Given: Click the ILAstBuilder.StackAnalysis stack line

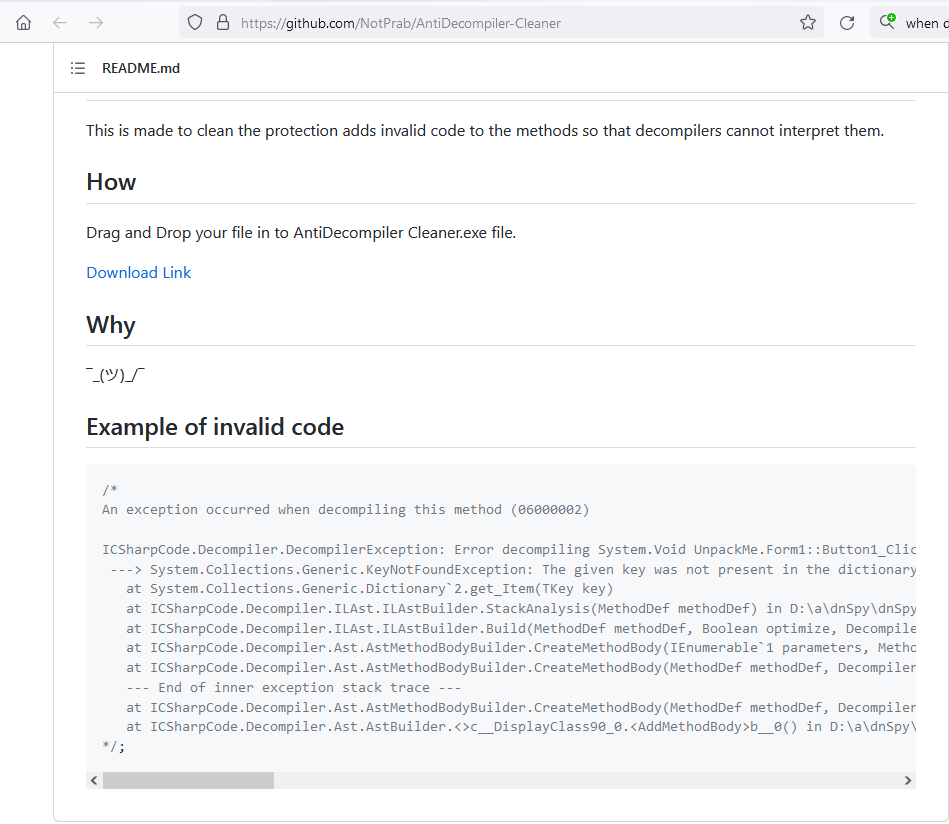Looking at the screenshot, I should point(520,608).
